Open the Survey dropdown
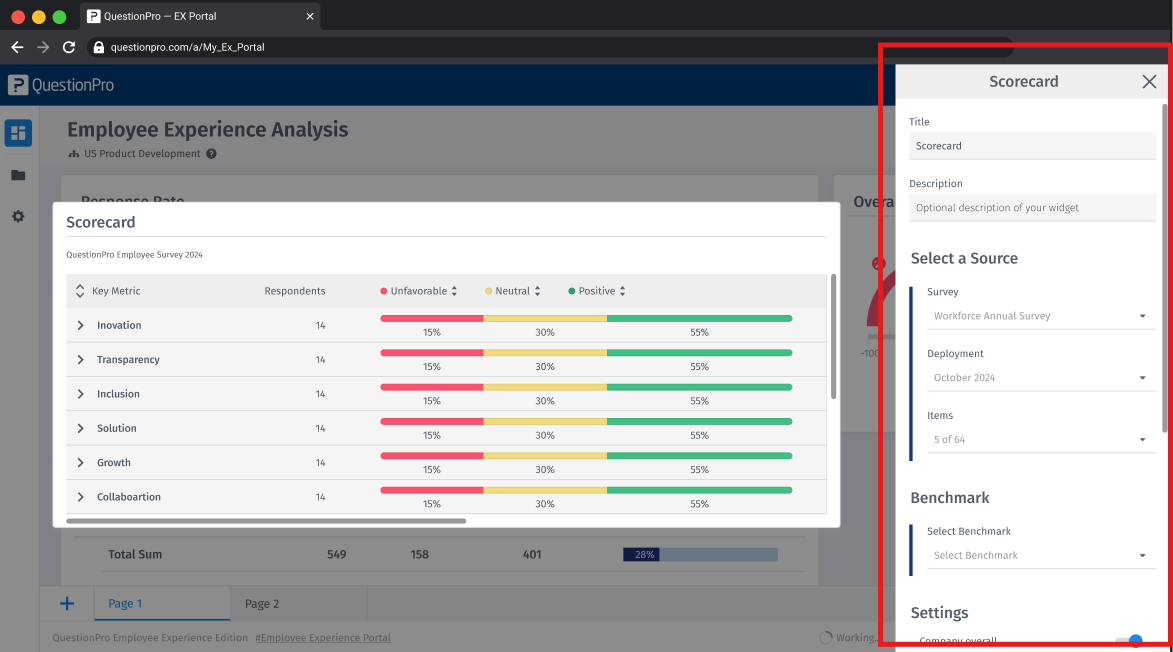1173x652 pixels. [x=1040, y=316]
